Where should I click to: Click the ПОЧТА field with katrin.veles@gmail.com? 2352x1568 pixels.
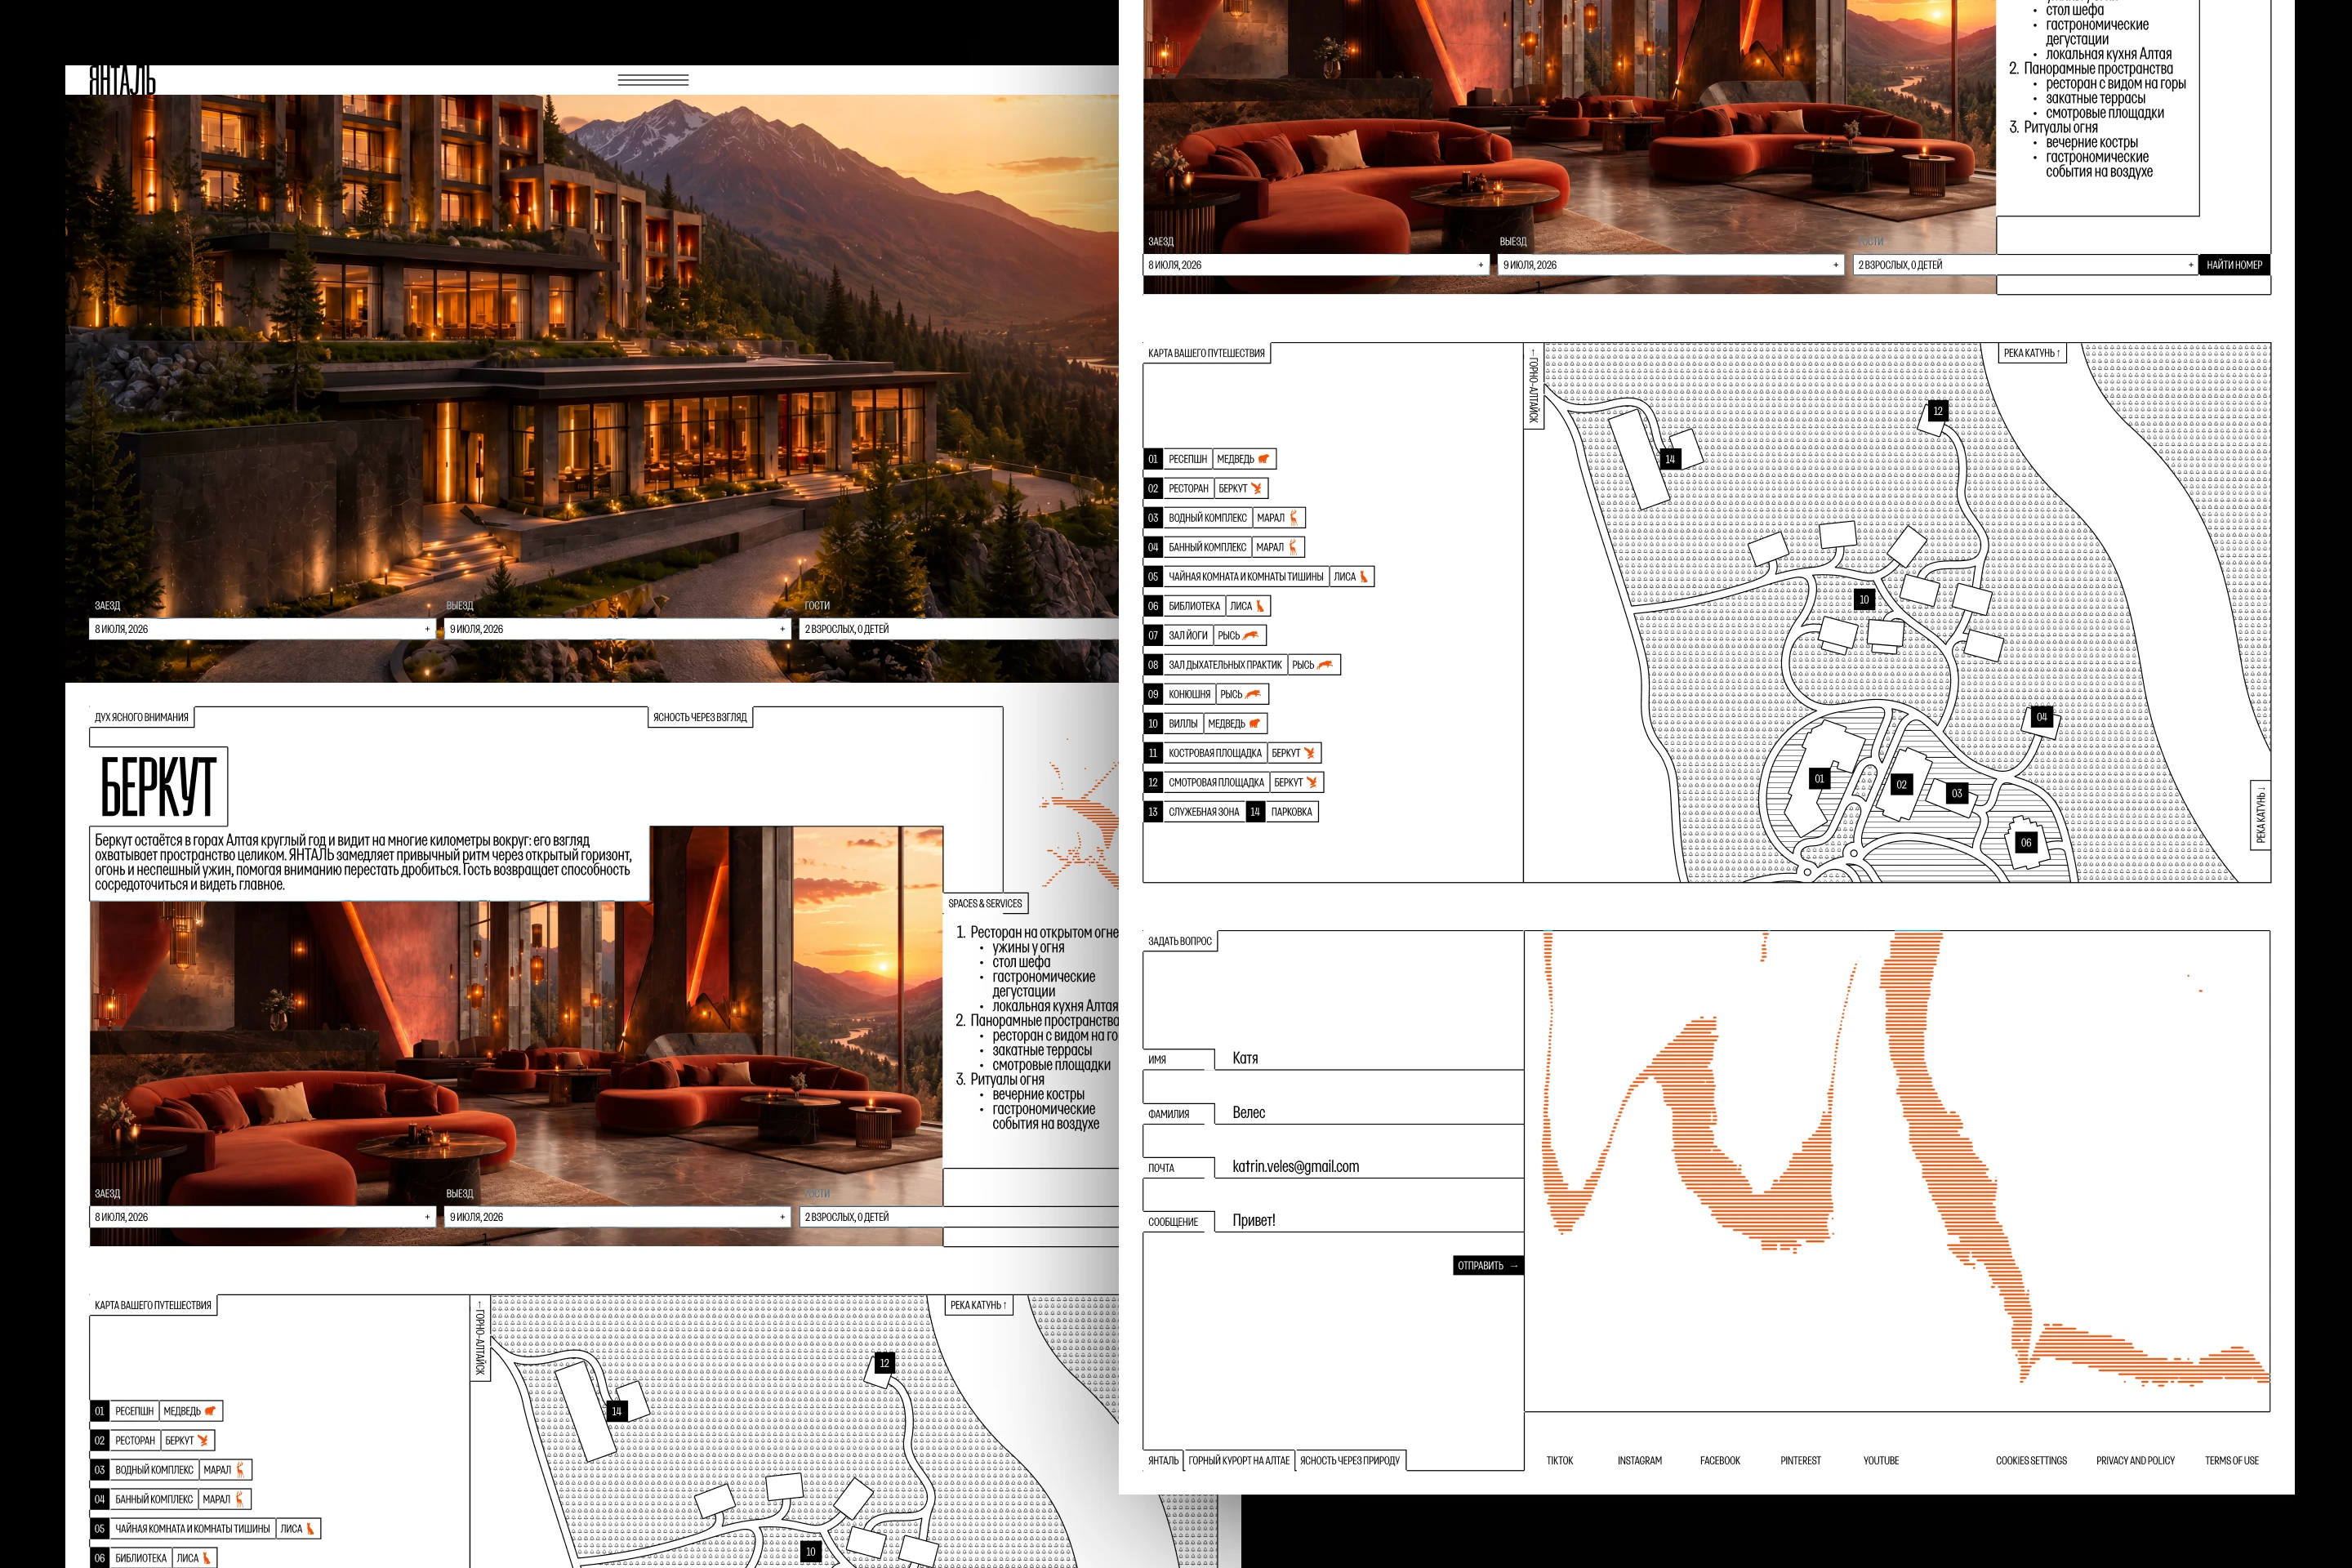(x=1334, y=1167)
